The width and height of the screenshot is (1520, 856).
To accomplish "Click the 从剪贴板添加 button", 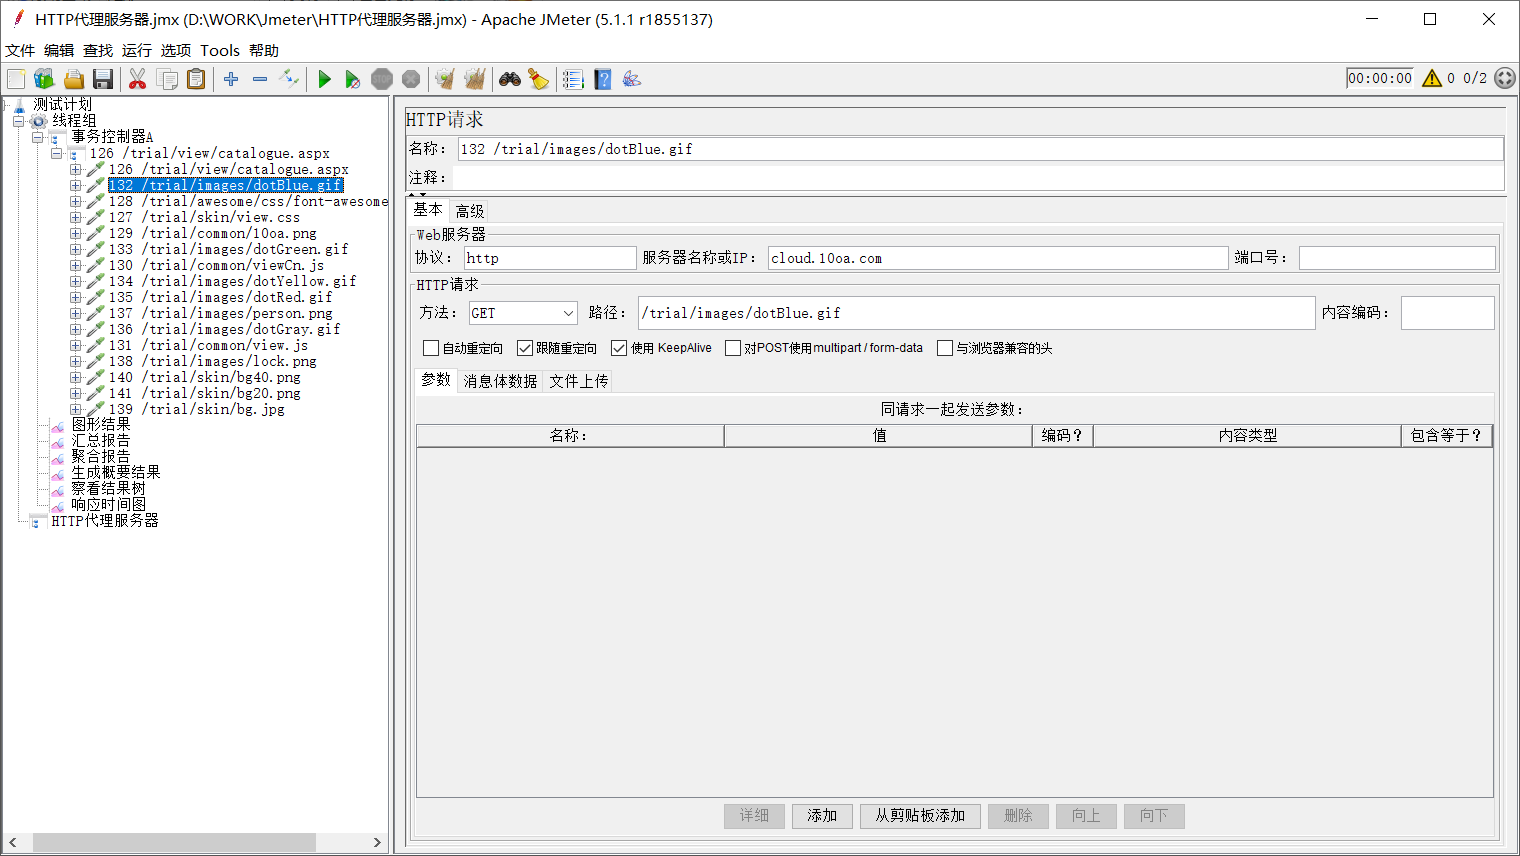I will pyautogui.click(x=920, y=816).
